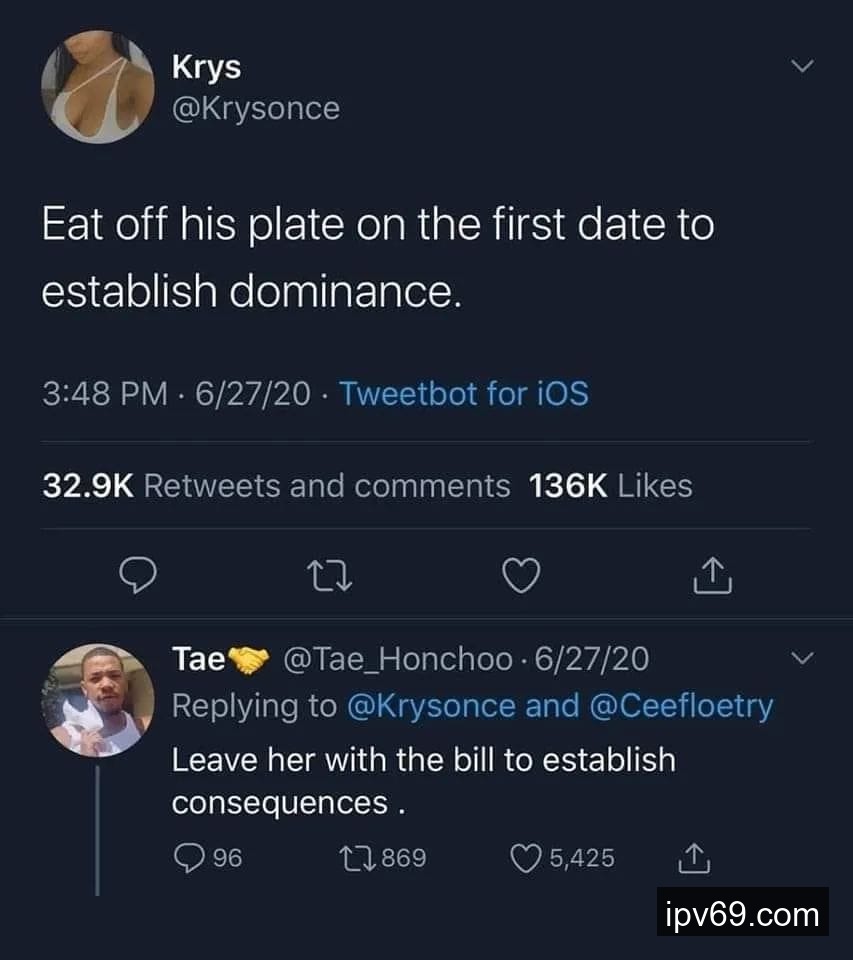View the 32.9K Retweets and comments
853x960 pixels.
pos(276,486)
